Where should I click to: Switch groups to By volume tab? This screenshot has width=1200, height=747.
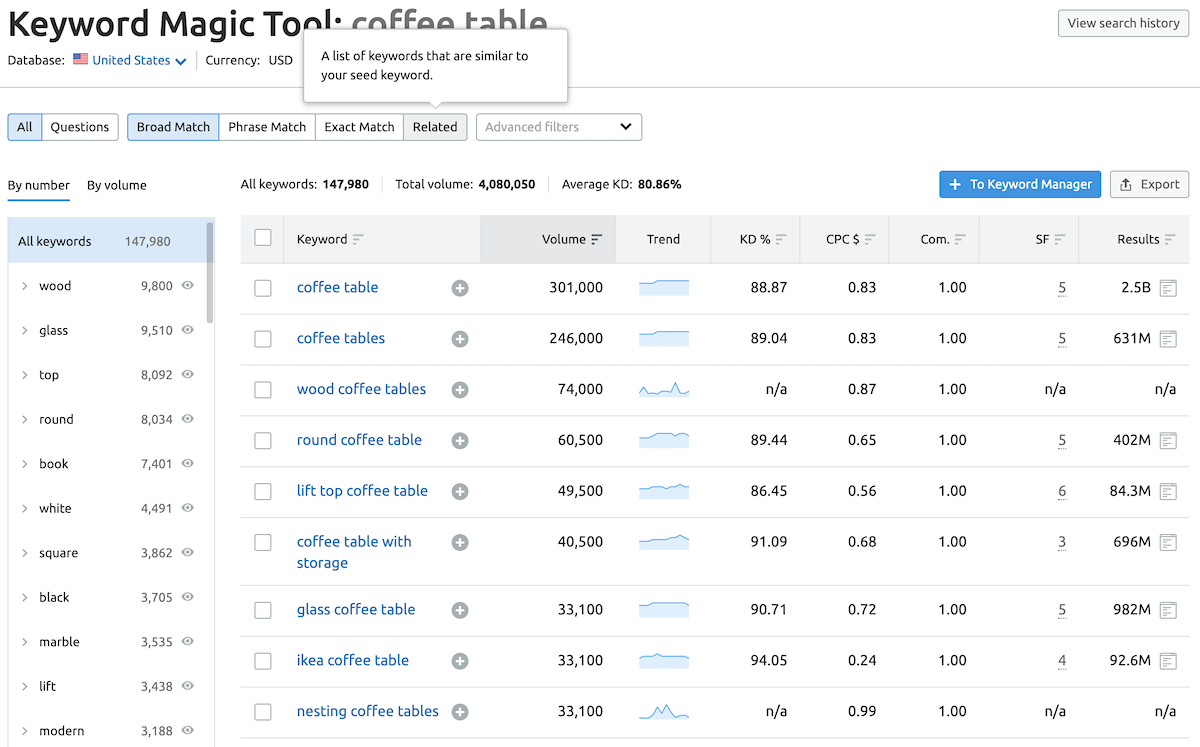coord(117,185)
